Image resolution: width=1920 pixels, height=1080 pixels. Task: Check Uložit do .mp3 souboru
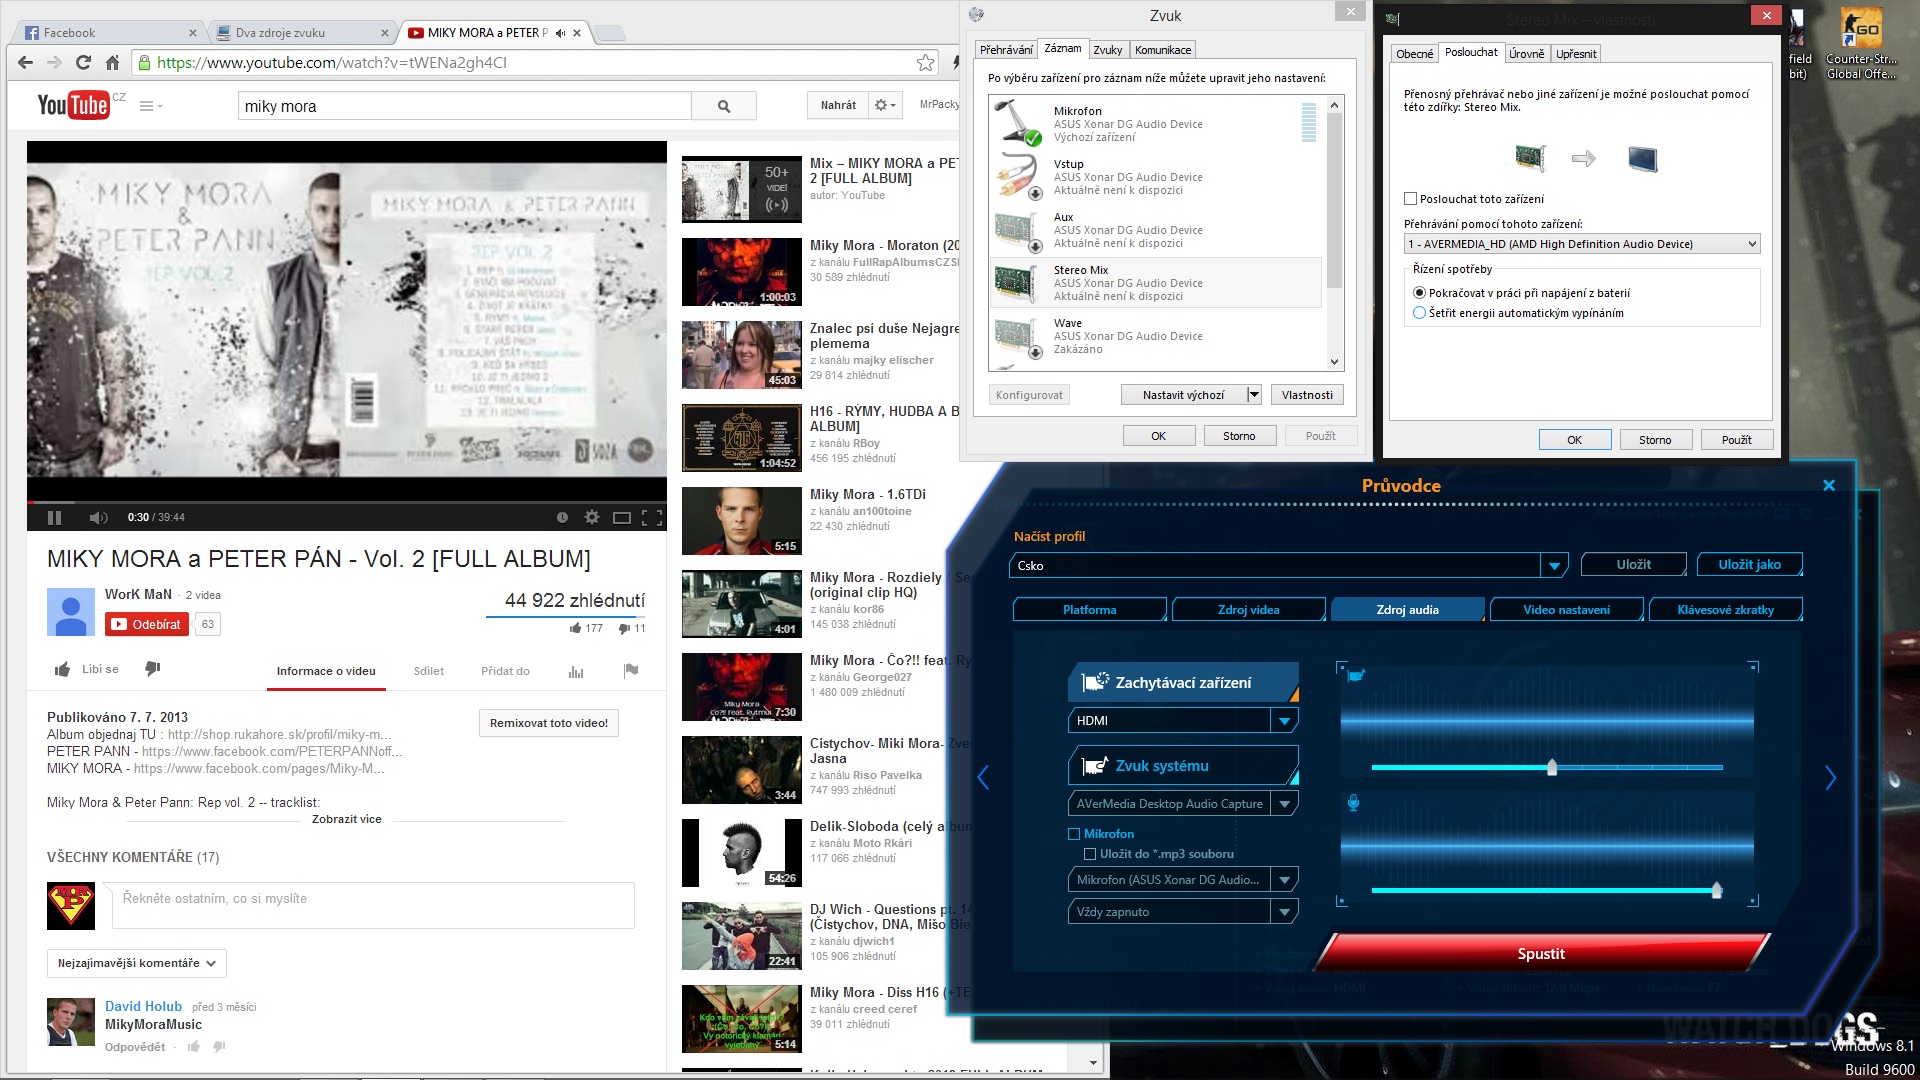(1090, 854)
